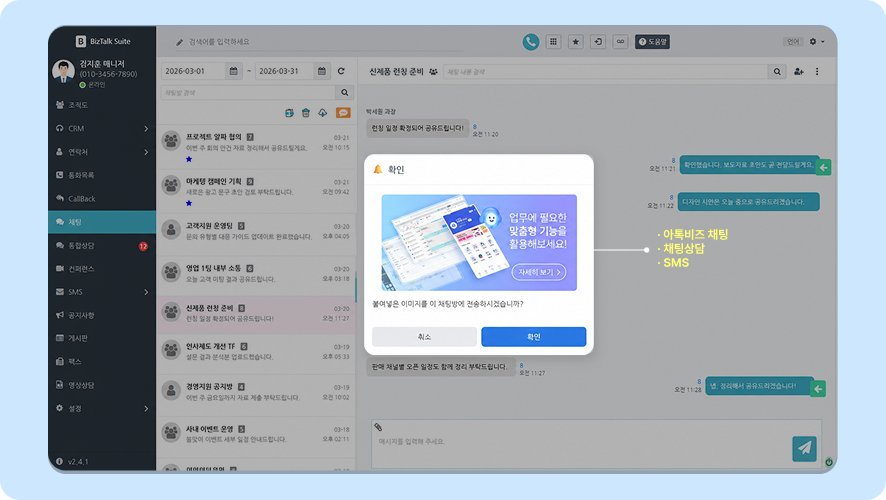Click the paper plane send message button
The width and height of the screenshot is (886, 500).
coord(804,449)
